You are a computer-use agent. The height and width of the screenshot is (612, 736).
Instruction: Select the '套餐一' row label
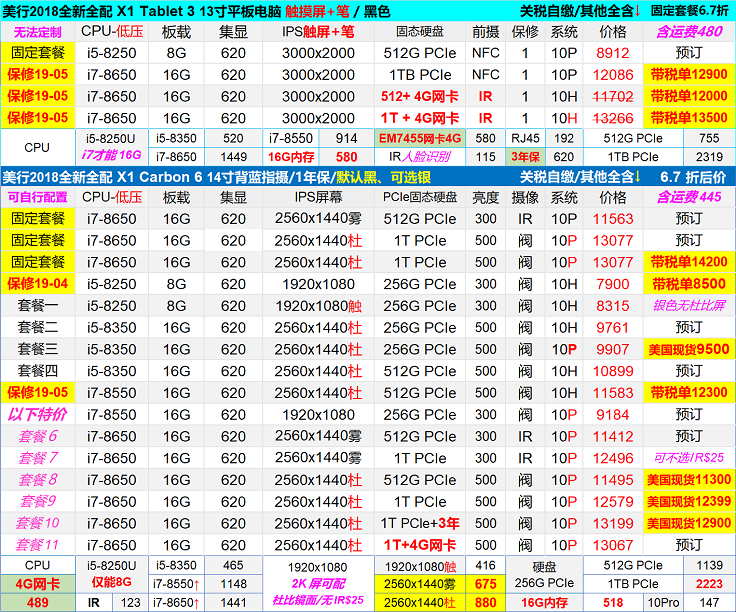[x=38, y=306]
